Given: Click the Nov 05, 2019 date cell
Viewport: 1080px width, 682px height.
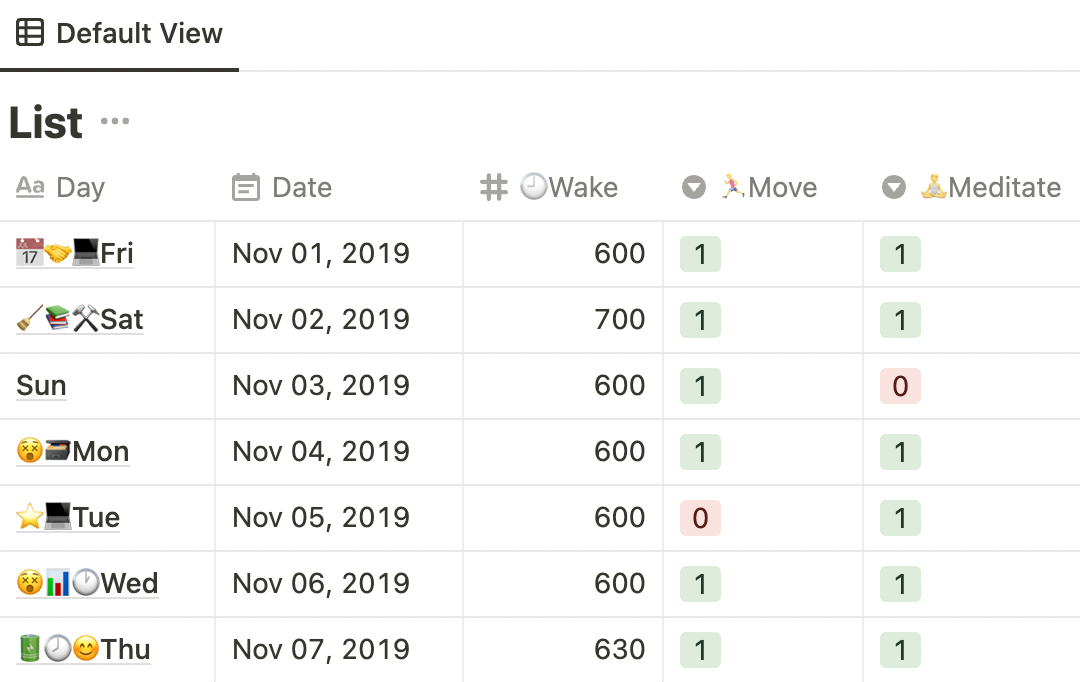Looking at the screenshot, I should click(x=339, y=517).
